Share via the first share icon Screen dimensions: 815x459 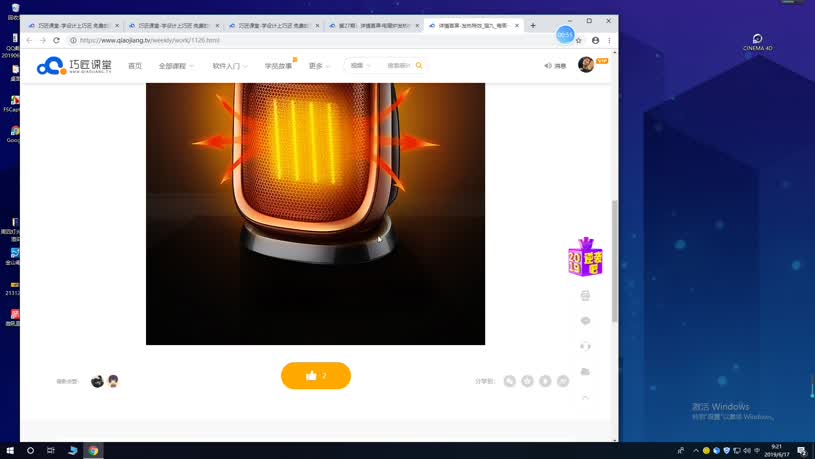coord(510,381)
